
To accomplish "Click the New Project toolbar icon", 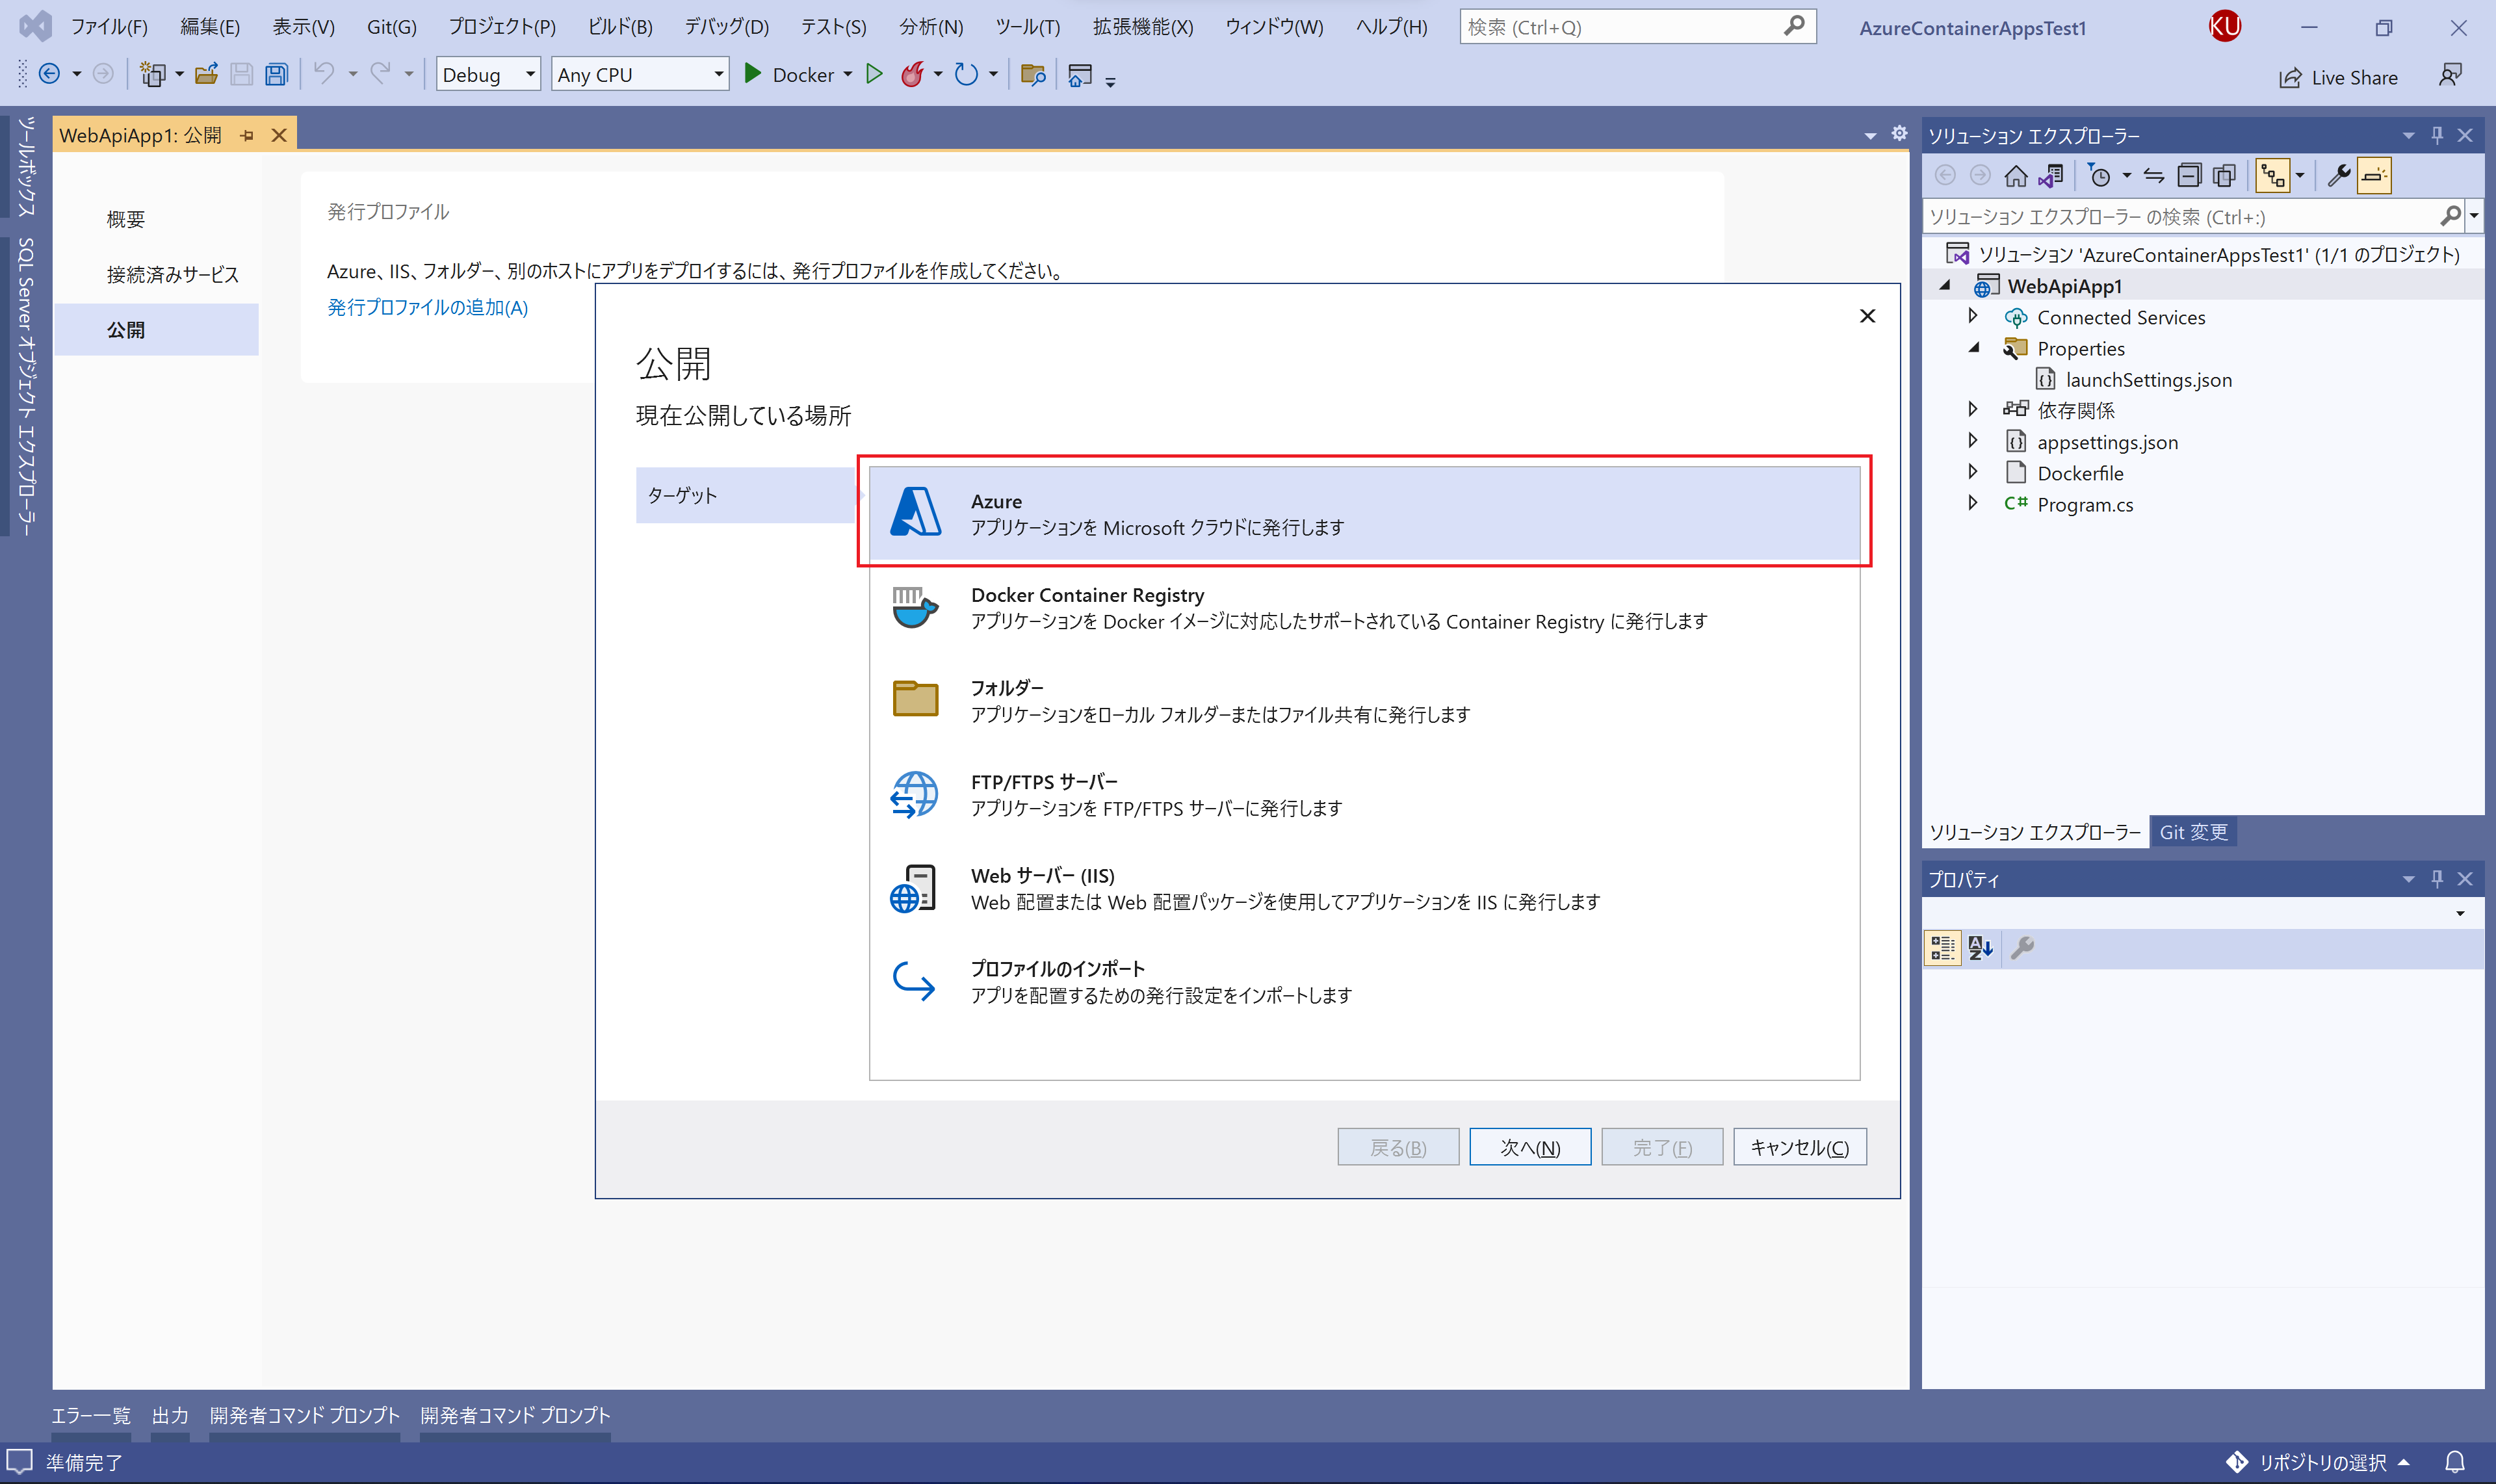I will 153,74.
